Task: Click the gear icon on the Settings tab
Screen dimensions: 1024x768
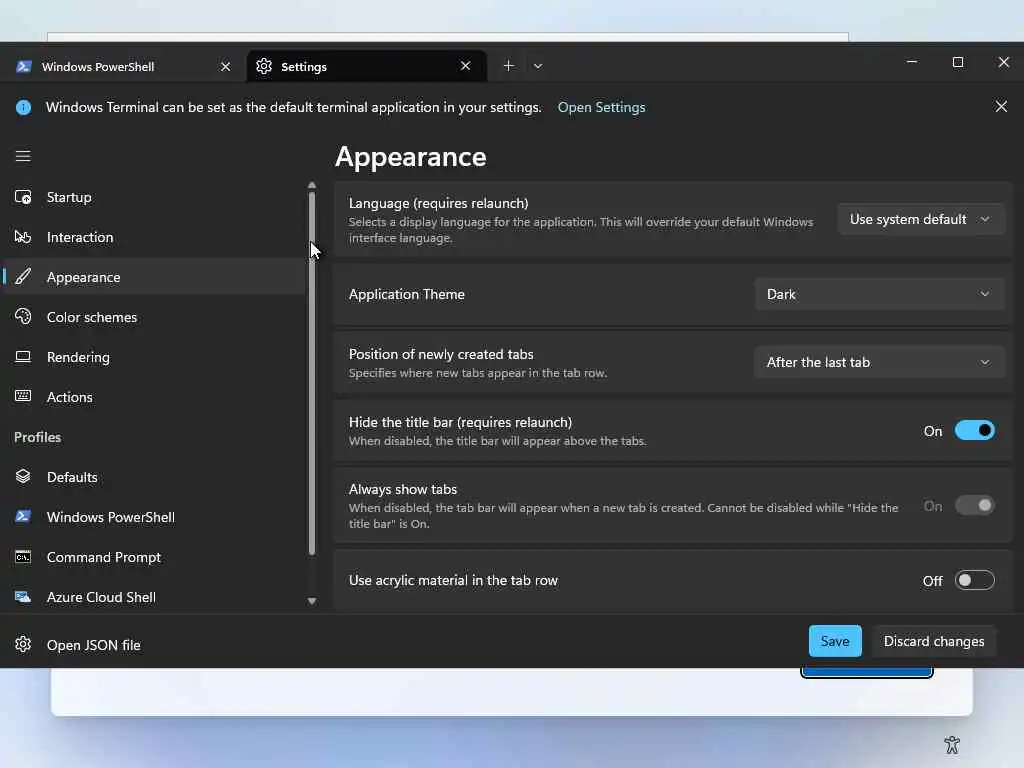Action: 264,67
